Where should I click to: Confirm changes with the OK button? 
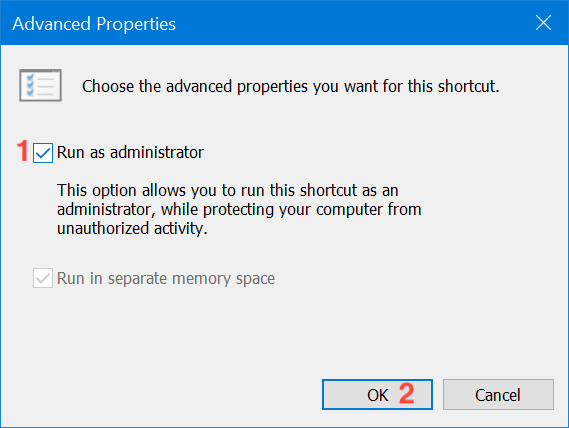point(377,395)
